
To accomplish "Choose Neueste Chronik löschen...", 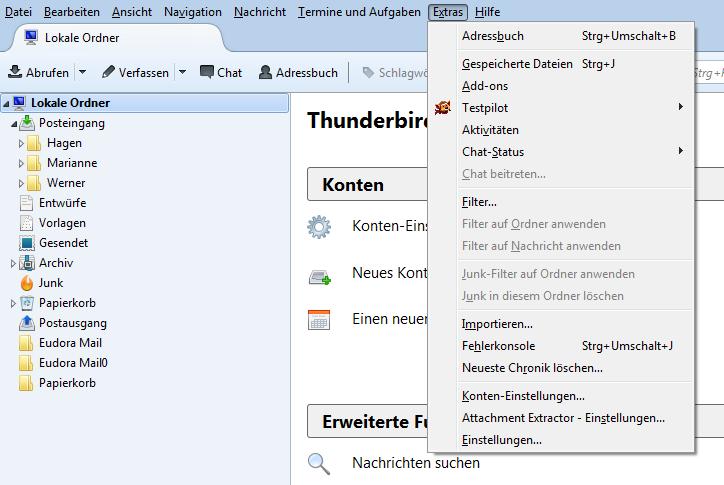I will point(561,368).
